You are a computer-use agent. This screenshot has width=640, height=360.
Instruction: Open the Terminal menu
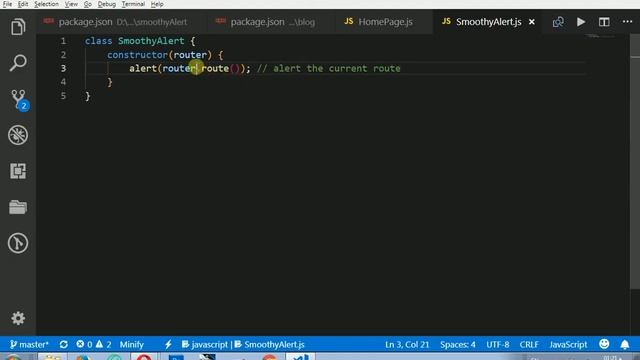pos(133,4)
